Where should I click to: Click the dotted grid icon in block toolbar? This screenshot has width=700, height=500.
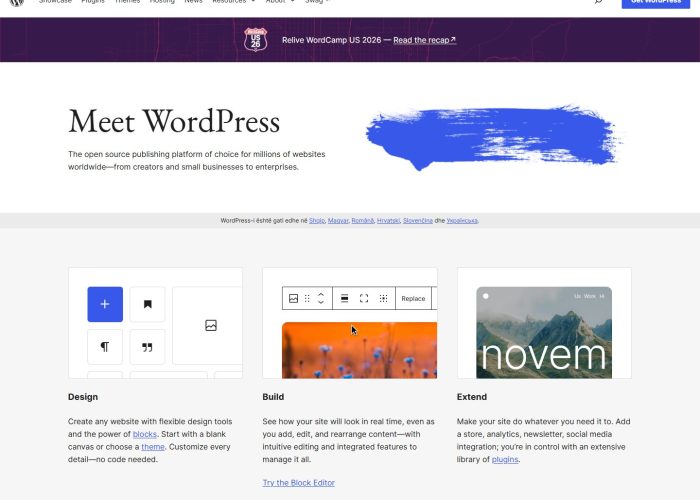point(383,299)
